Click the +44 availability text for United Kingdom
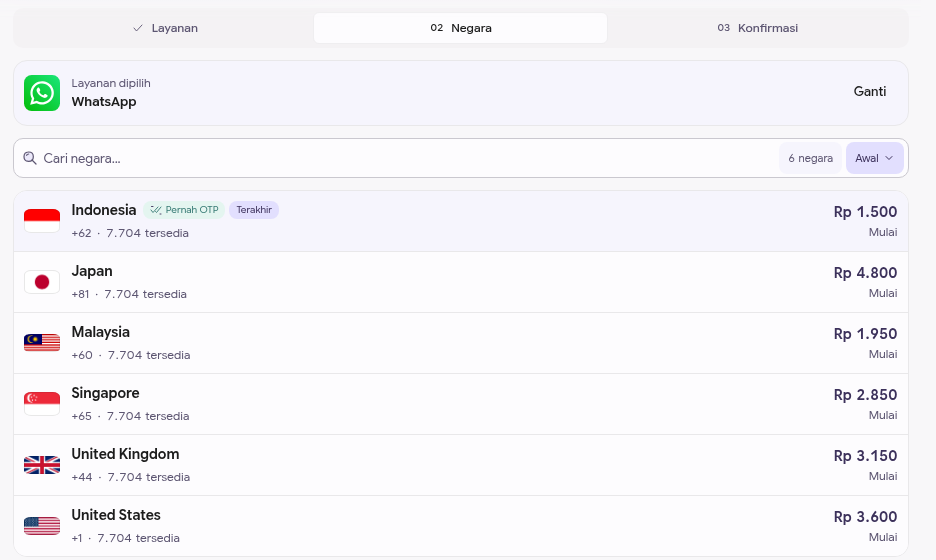 tap(131, 477)
